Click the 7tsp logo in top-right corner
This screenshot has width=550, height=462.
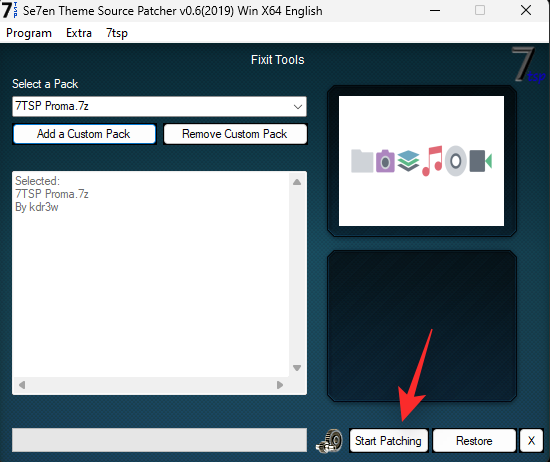pyautogui.click(x=529, y=65)
